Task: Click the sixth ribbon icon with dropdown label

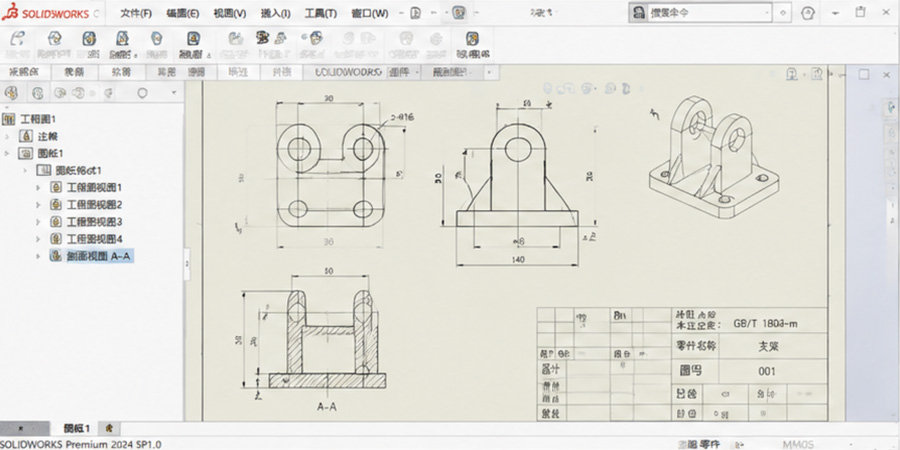Action: point(194,39)
